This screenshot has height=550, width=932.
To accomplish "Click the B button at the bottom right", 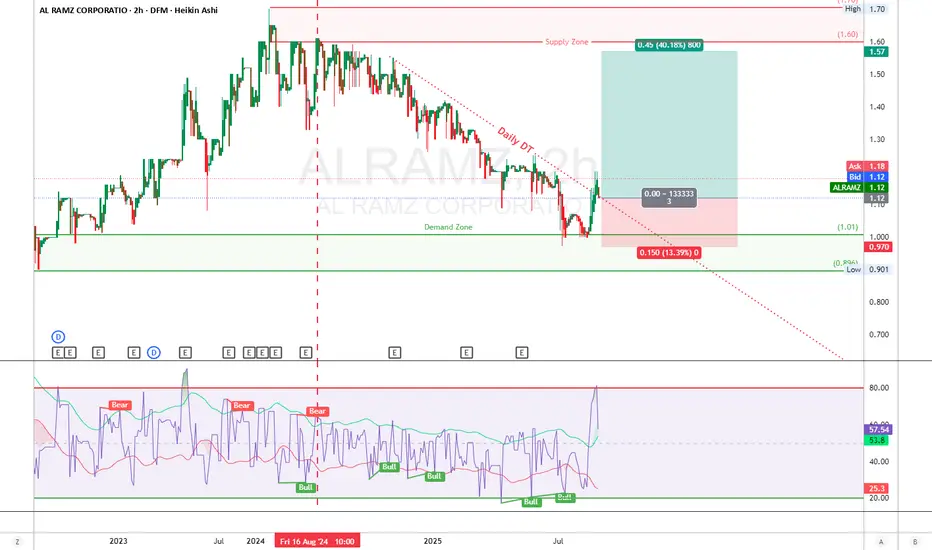I will [x=915, y=542].
